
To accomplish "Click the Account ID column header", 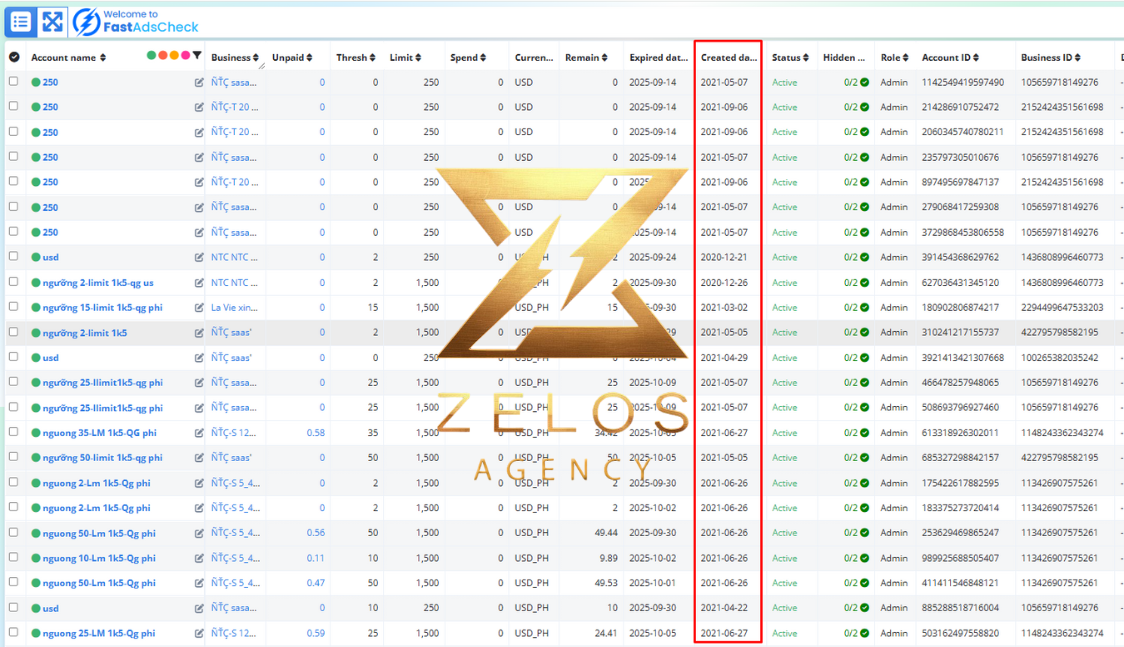I will [950, 57].
